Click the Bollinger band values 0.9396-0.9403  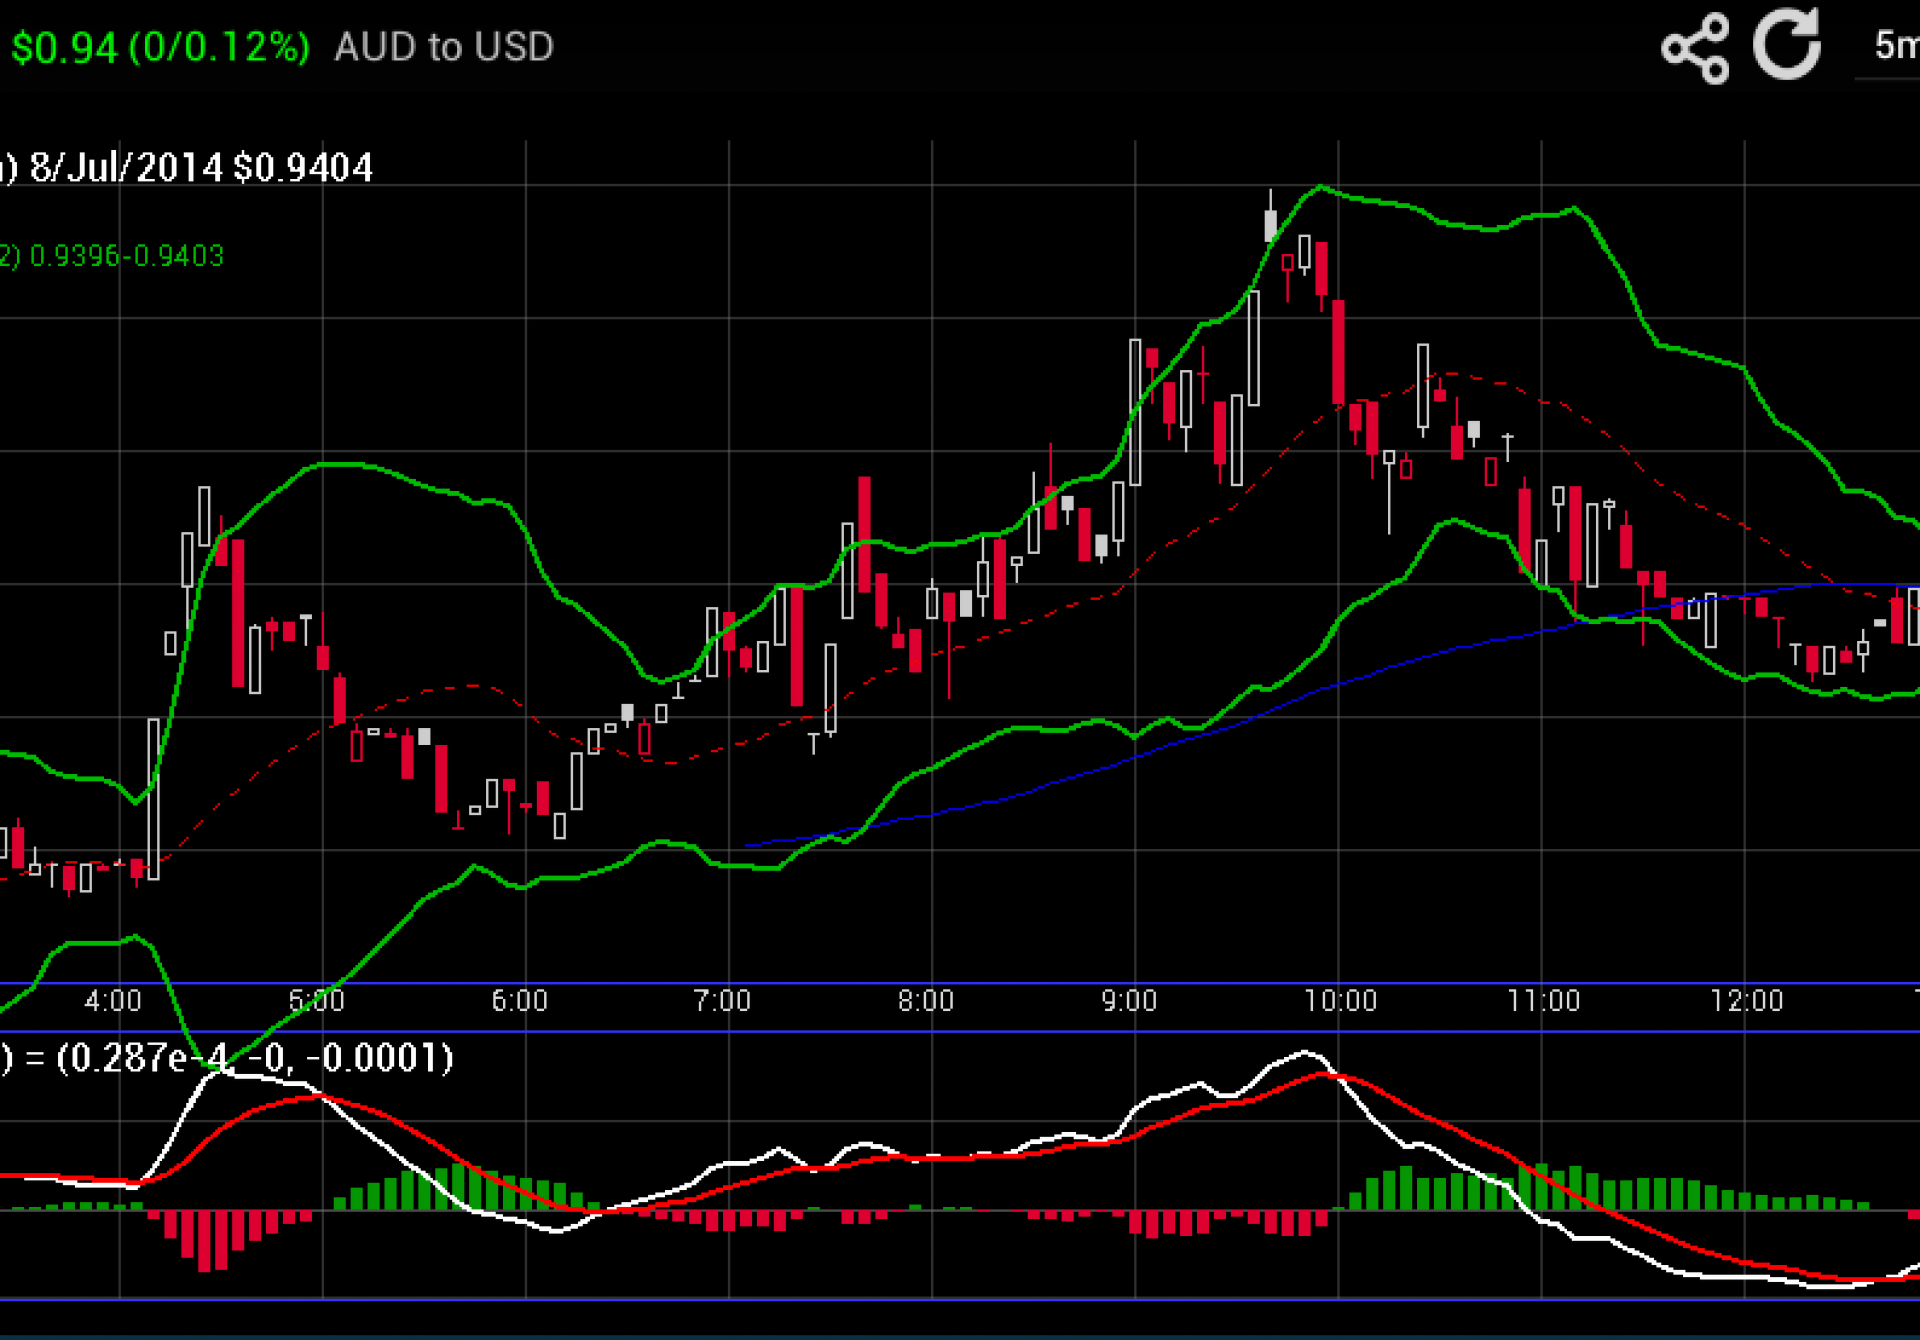pyautogui.click(x=125, y=256)
